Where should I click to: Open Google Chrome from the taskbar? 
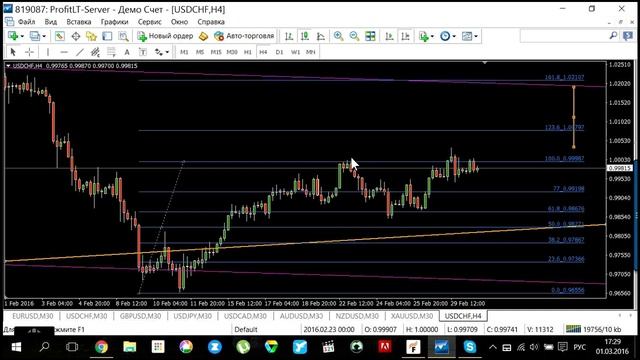tap(102, 347)
